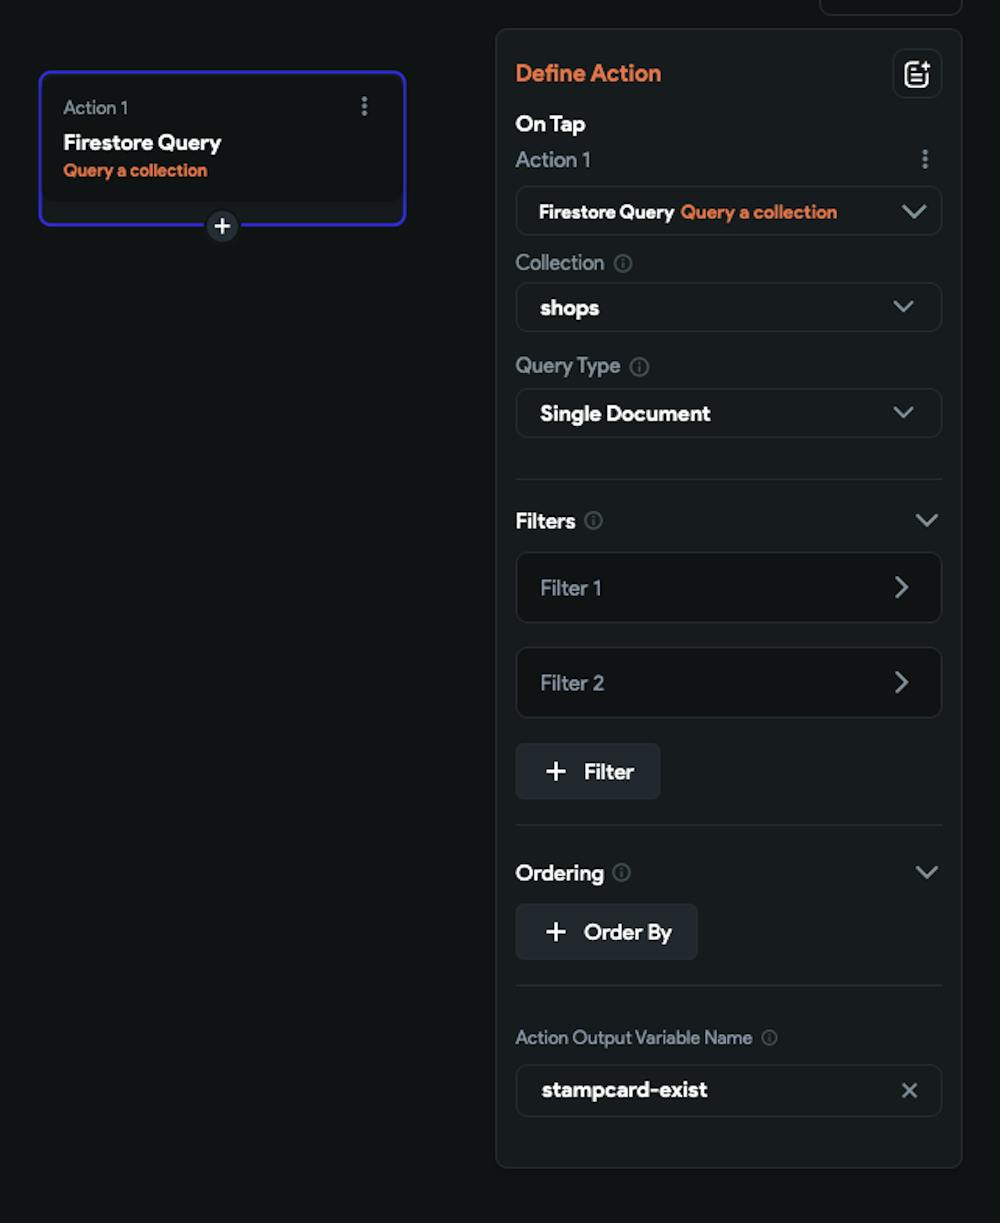Image resolution: width=1000 pixels, height=1223 pixels.
Task: Open the three-dot menu on the Action 1 card
Action: [x=364, y=106]
